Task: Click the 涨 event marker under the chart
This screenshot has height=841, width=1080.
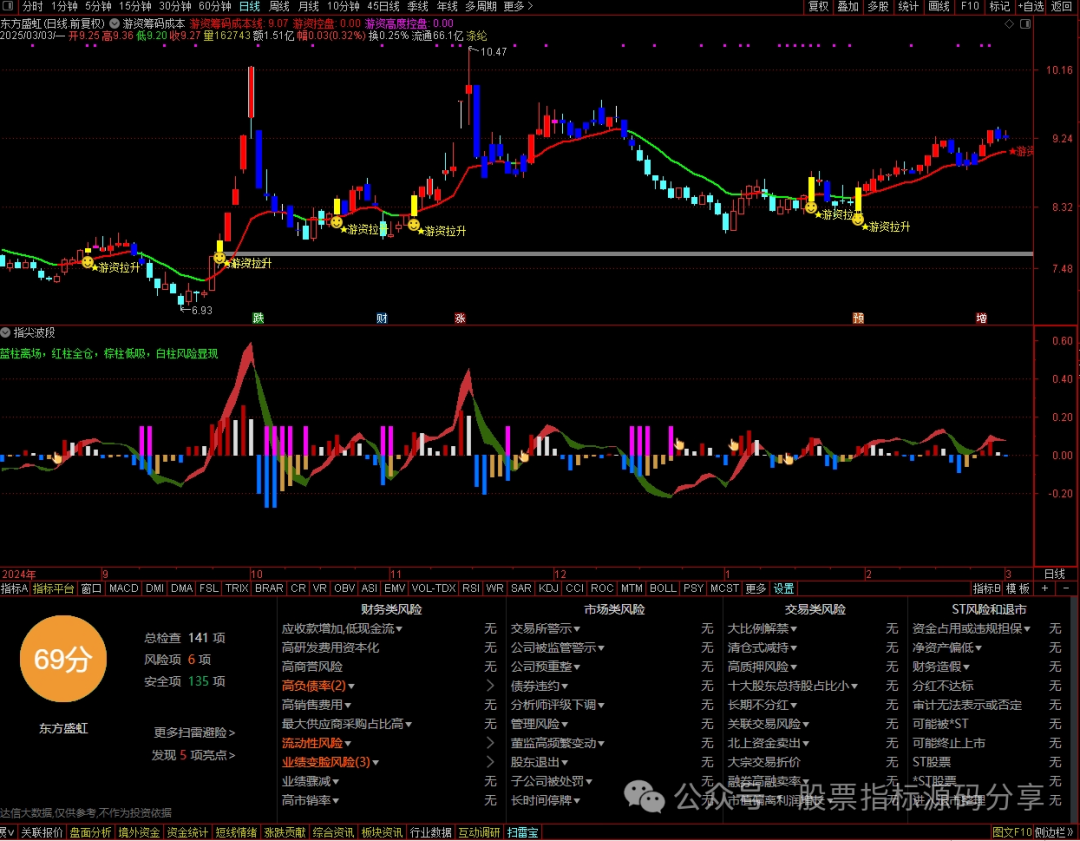Action: point(459,318)
